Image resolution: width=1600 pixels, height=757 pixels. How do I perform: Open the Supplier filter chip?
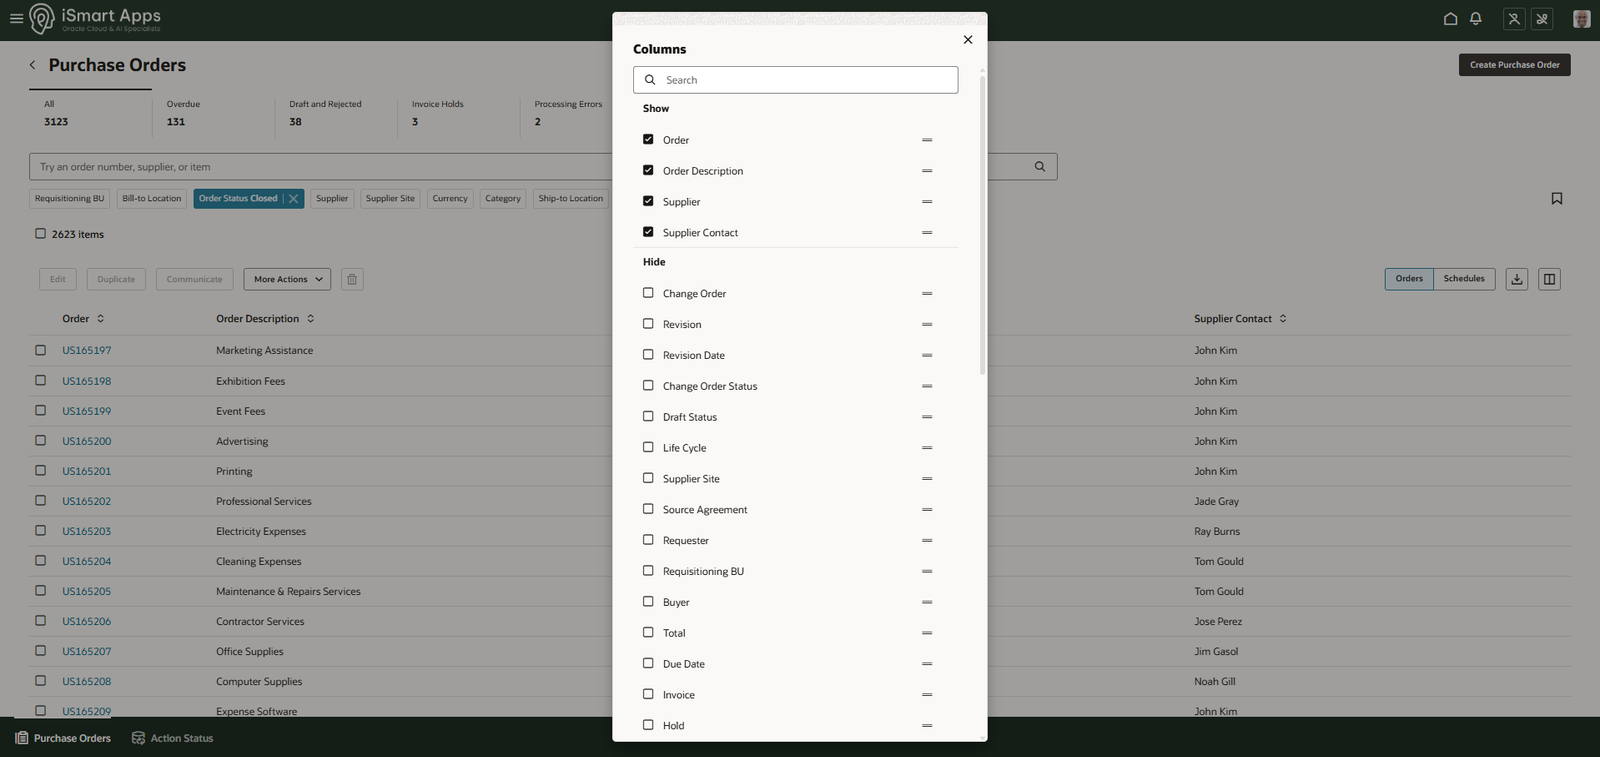[332, 199]
